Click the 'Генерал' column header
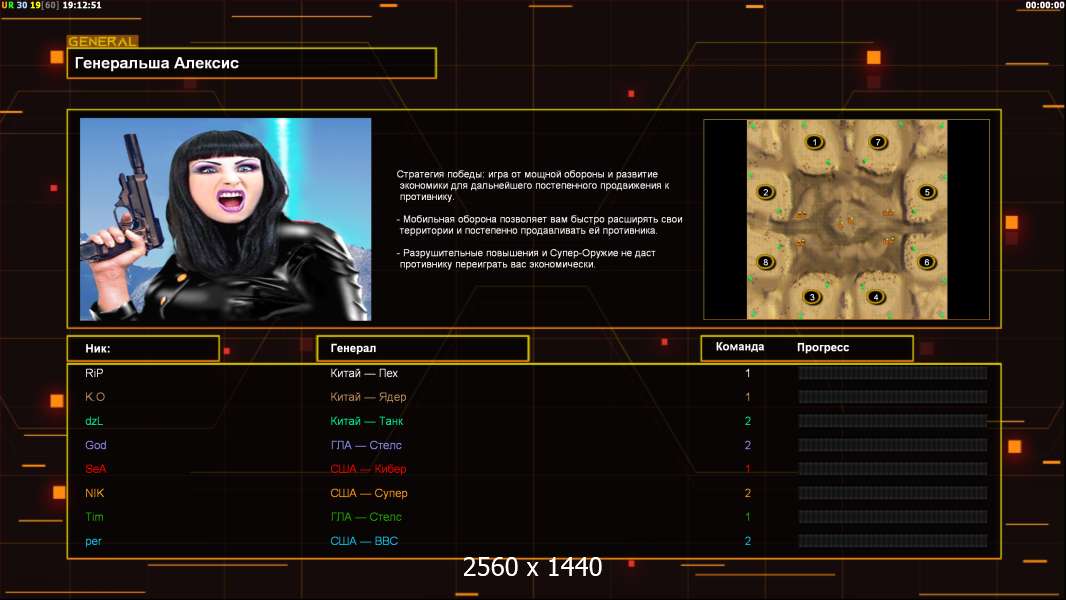The height and width of the screenshot is (600, 1066). point(422,349)
